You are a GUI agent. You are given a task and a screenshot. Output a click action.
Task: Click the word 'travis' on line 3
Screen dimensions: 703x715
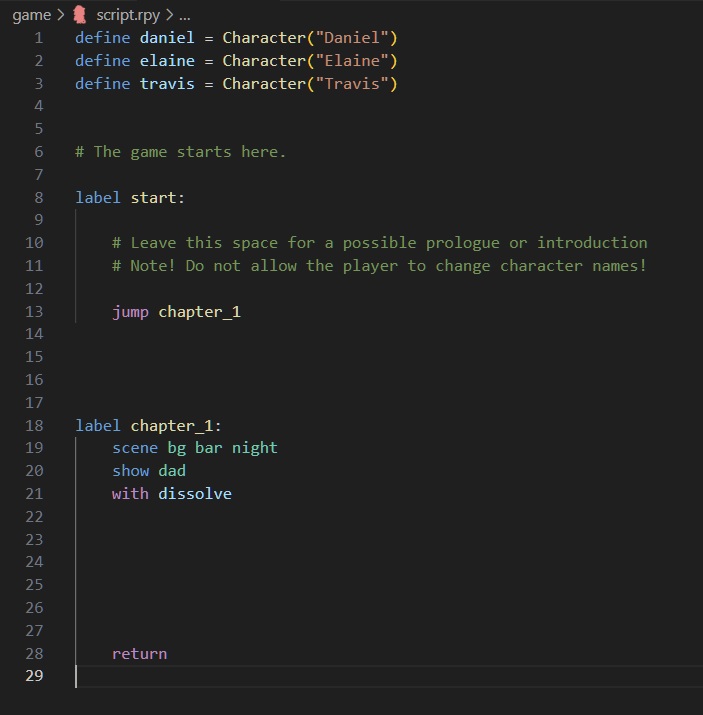(x=167, y=84)
